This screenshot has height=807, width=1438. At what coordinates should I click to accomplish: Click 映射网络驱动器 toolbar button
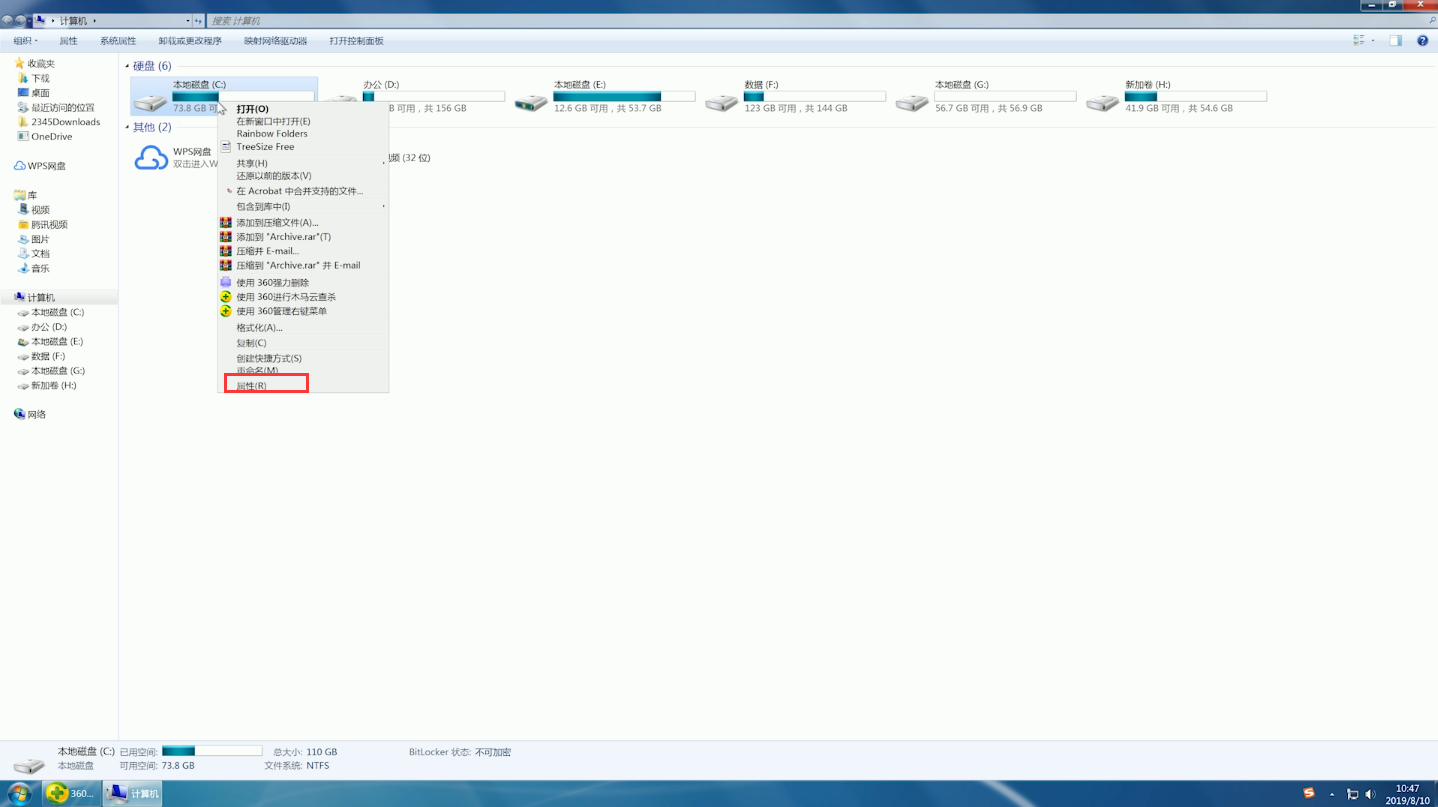click(x=276, y=41)
